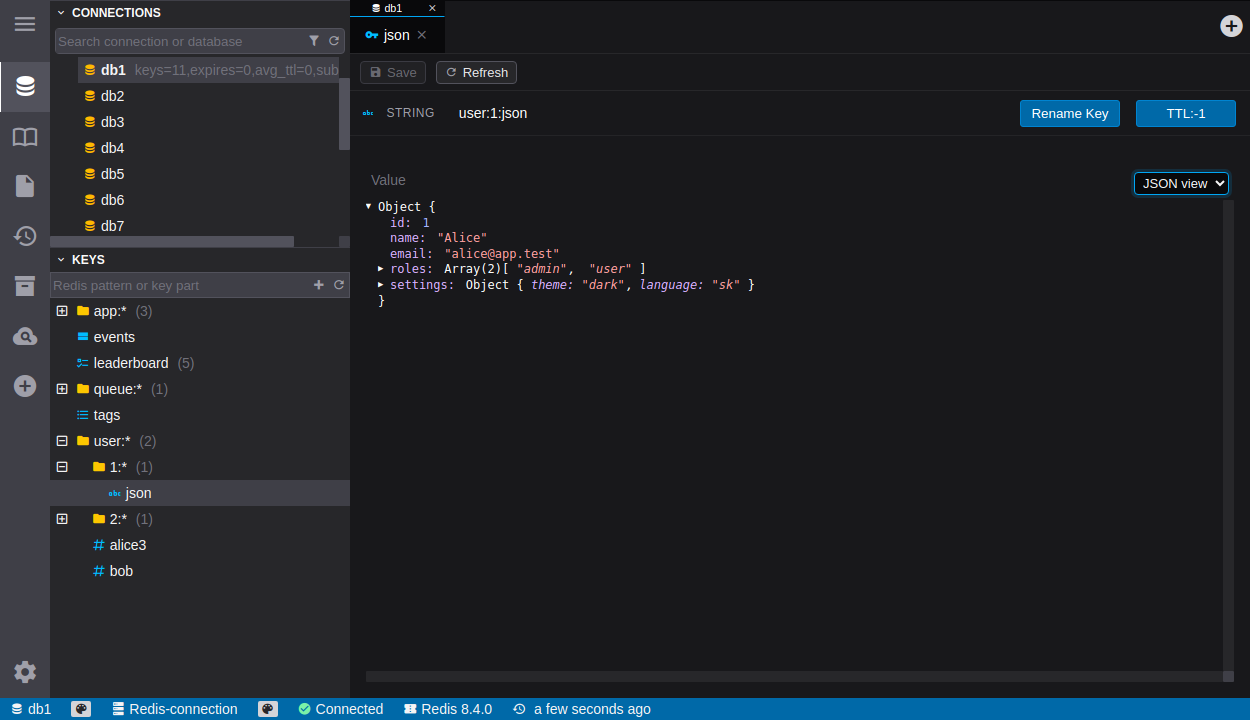Select db3 in connections list

(x=112, y=122)
